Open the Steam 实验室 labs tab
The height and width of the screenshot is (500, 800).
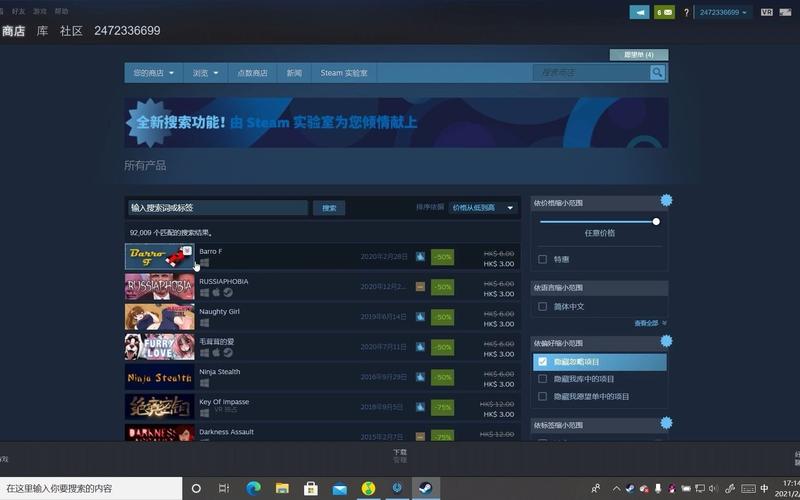[344, 73]
